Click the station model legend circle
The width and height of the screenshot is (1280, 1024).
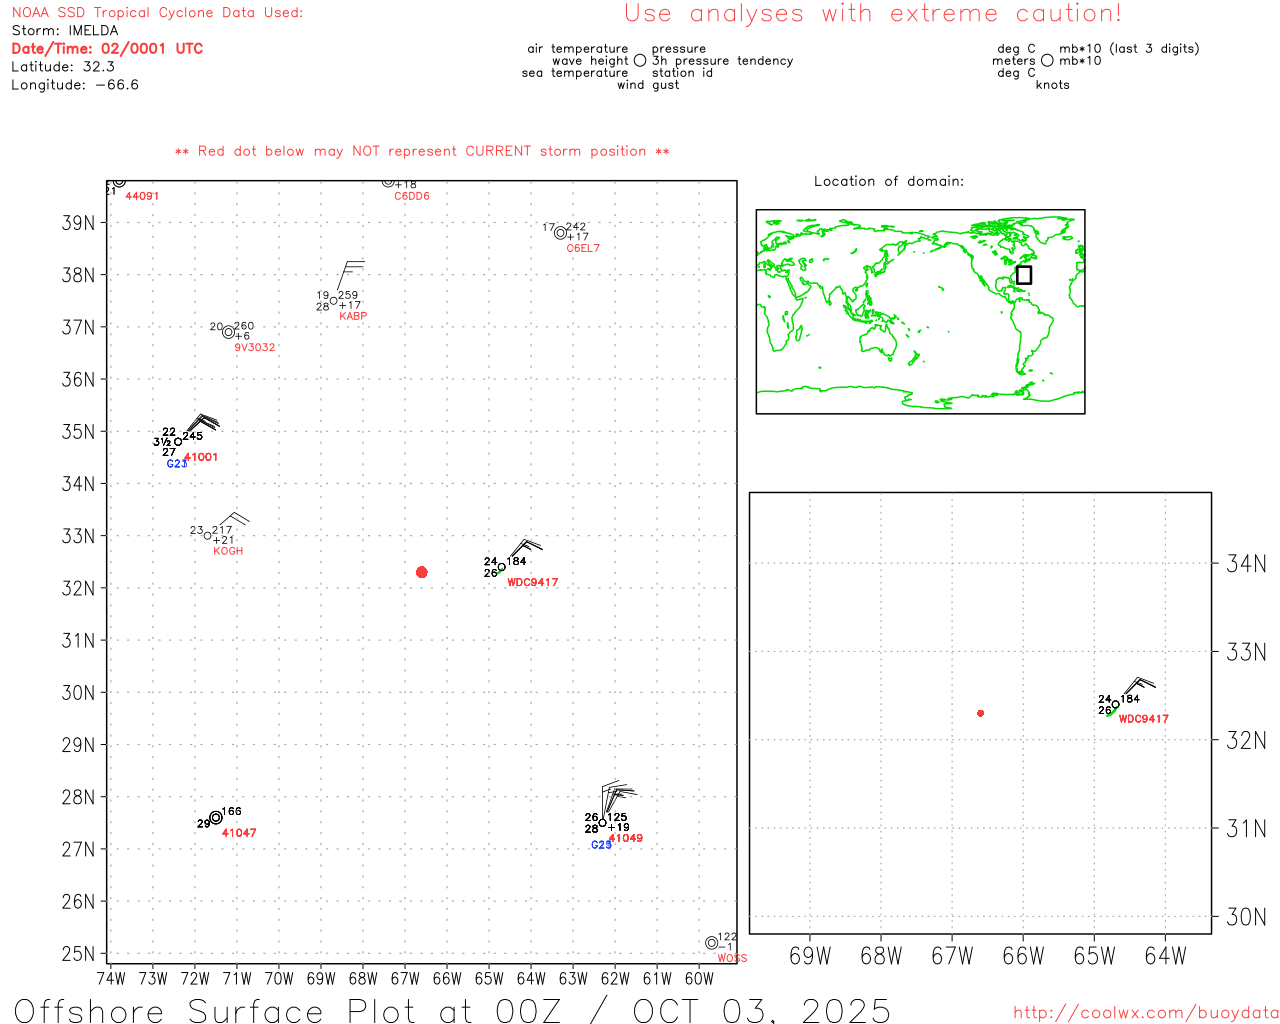[640, 60]
